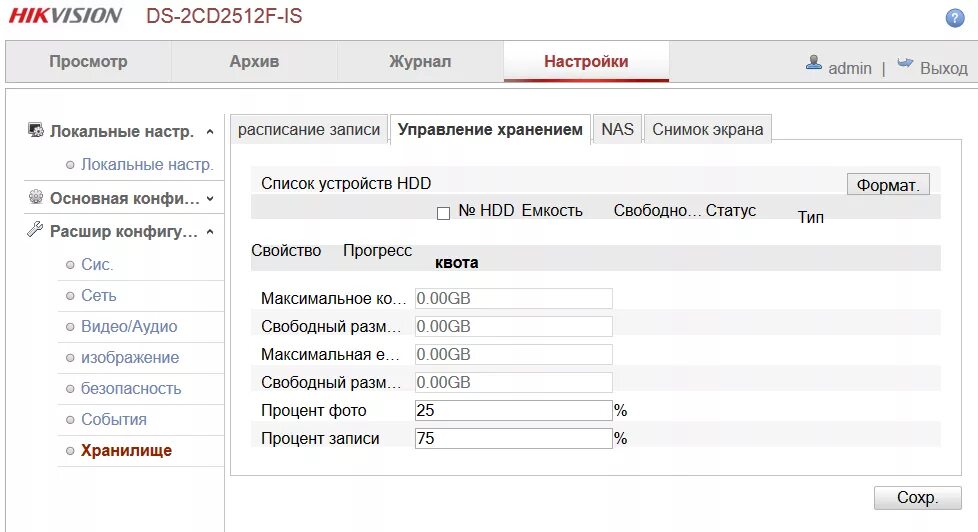The image size is (978, 532).
Task: Open the Архив tab
Action: (x=254, y=62)
